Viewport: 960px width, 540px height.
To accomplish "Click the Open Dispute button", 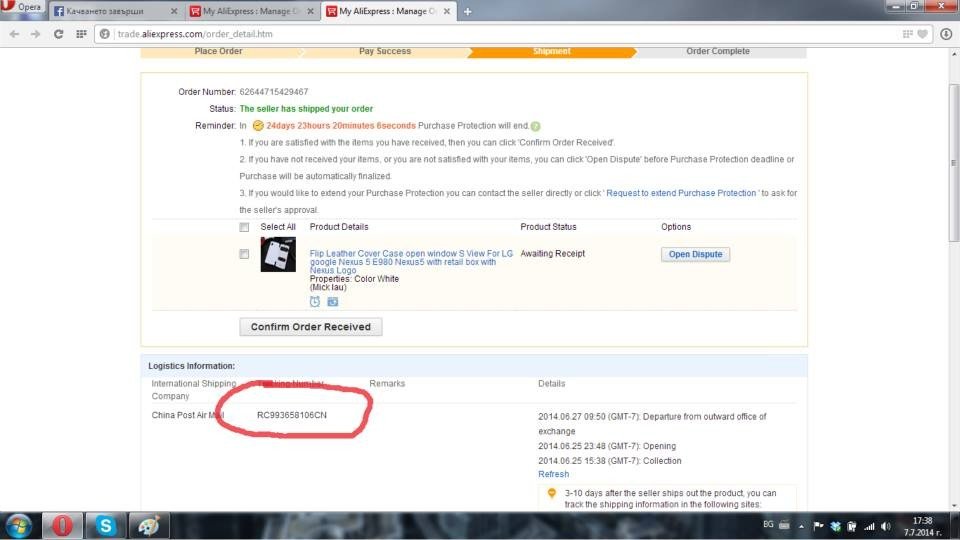I will 695,254.
